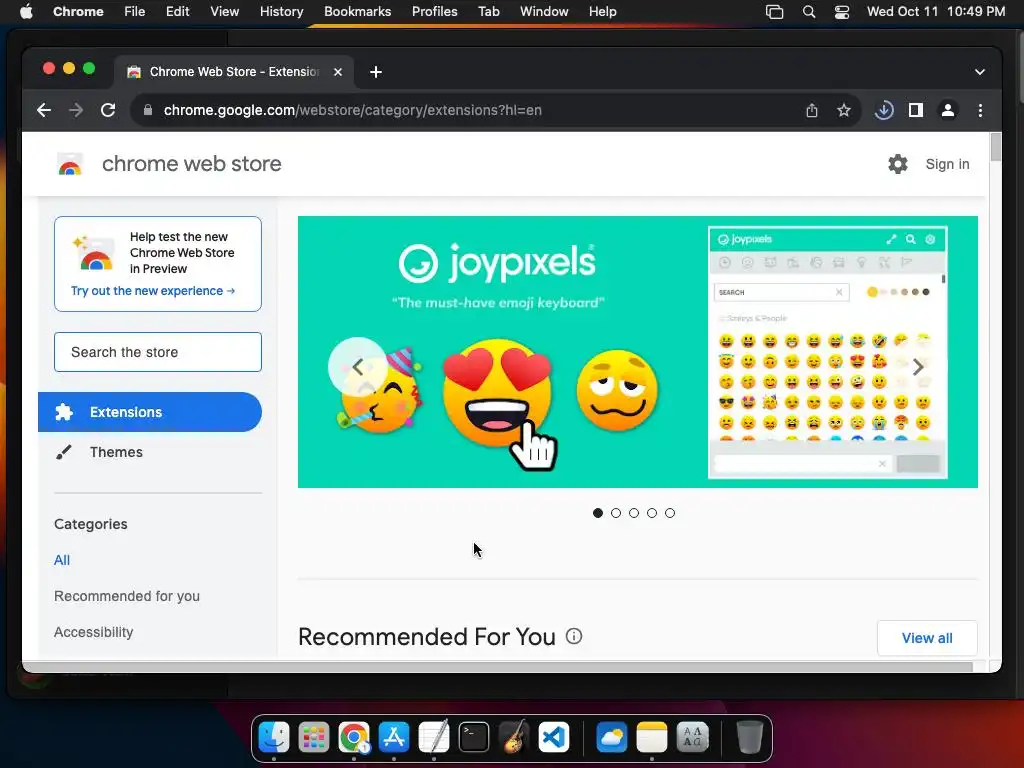Open the JoyPixels banner
The width and height of the screenshot is (1024, 768).
pos(637,352)
